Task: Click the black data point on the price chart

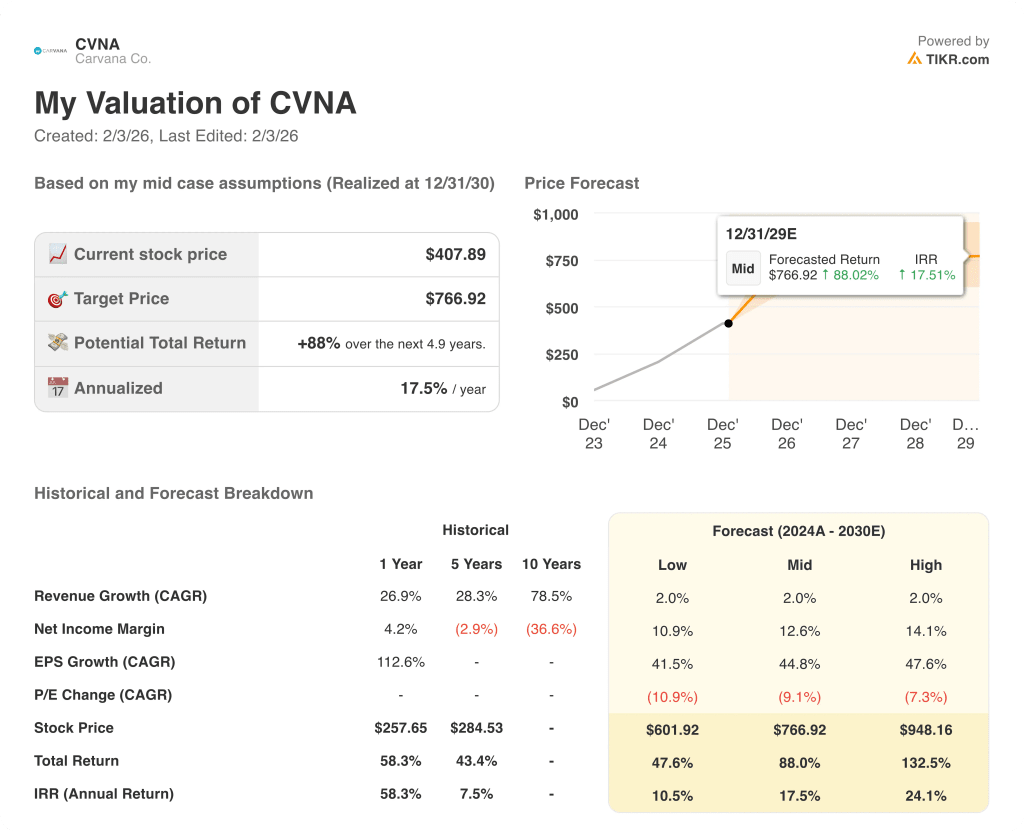Action: pos(728,323)
